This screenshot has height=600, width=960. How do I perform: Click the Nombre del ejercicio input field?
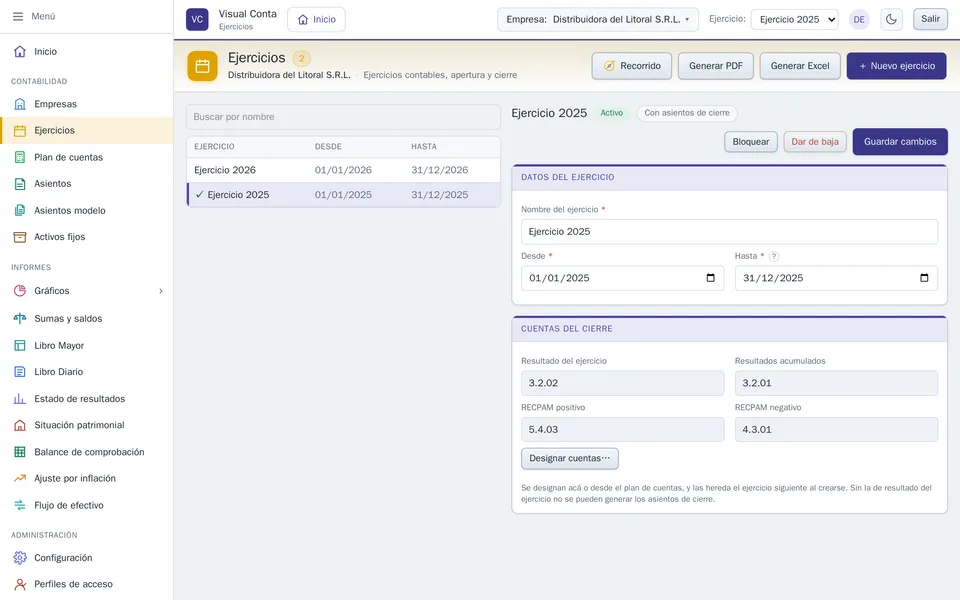click(729, 231)
